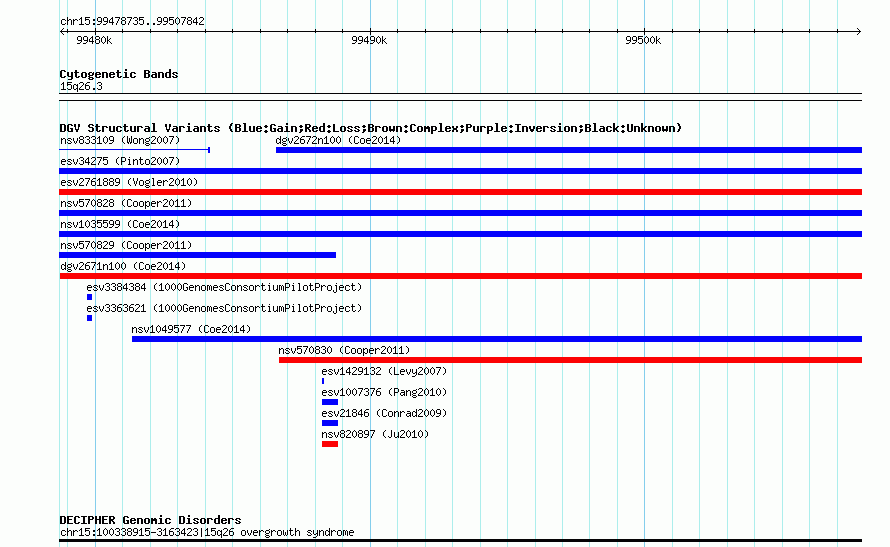Click the chr15:99478735..99507842 region label
Image resolution: width=890 pixels, height=547 pixels.
[x=132, y=21]
